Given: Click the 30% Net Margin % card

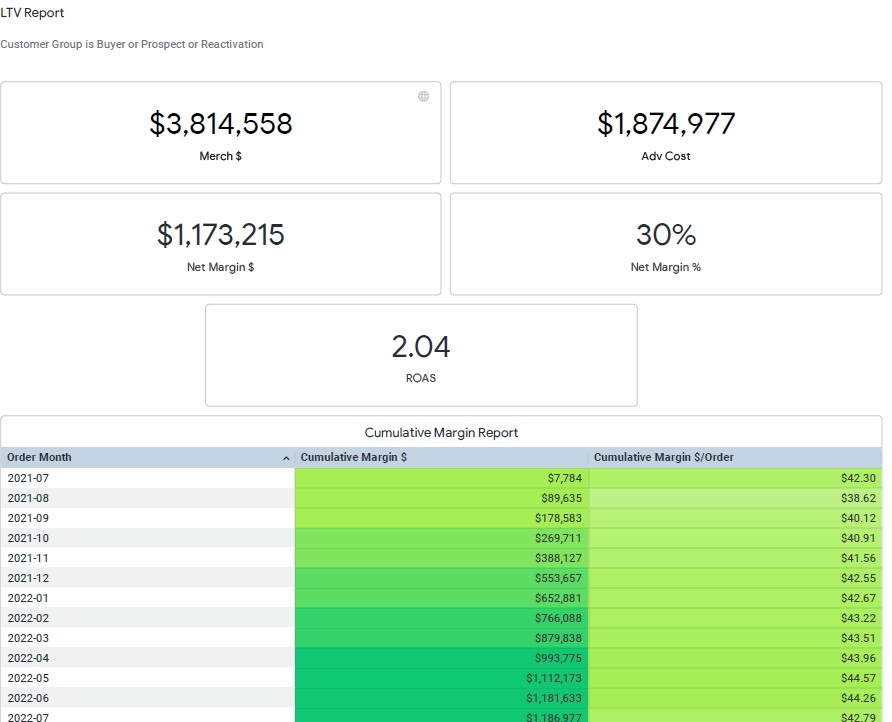Looking at the screenshot, I should (665, 243).
